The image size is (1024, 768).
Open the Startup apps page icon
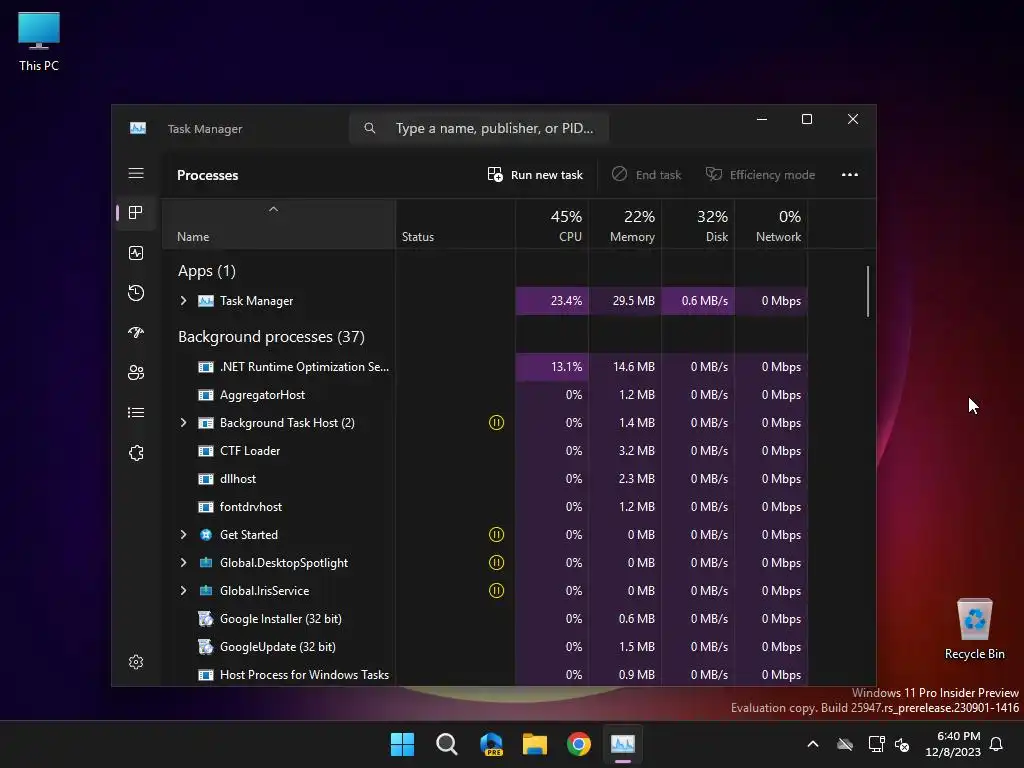pos(136,333)
